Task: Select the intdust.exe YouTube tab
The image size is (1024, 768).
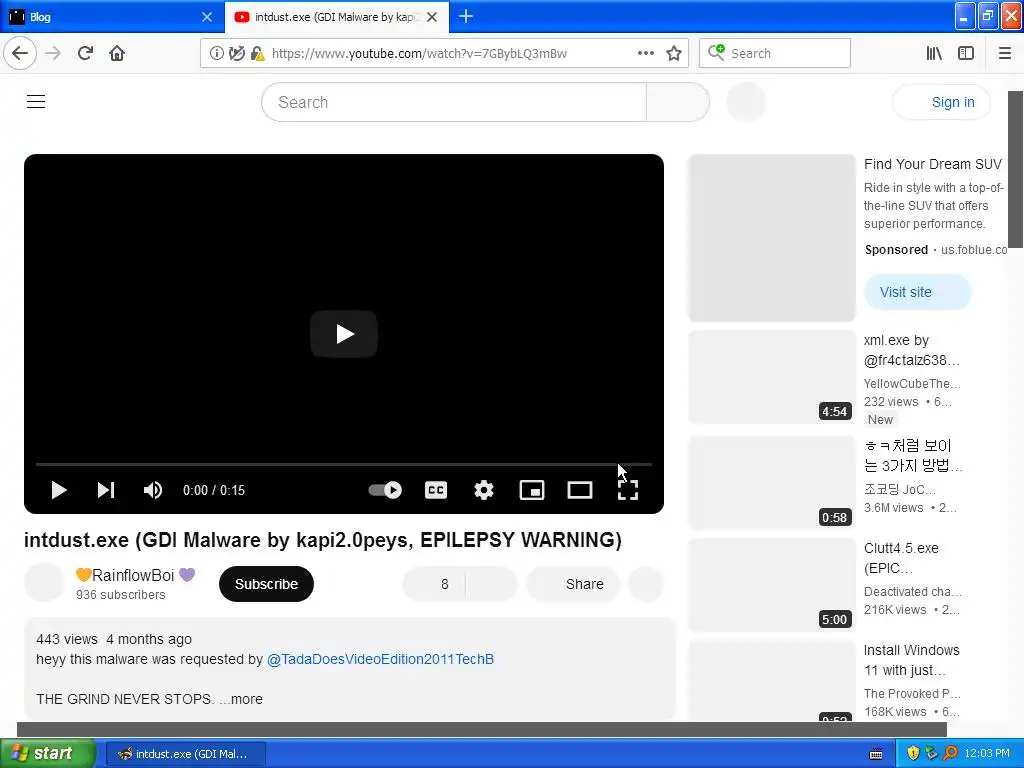Action: 337,16
